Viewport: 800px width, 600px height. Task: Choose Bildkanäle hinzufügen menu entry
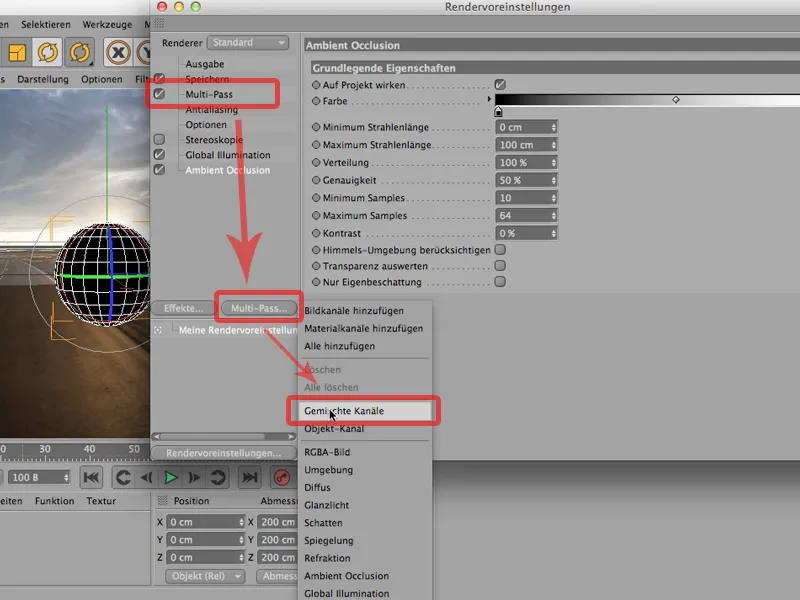click(354, 311)
